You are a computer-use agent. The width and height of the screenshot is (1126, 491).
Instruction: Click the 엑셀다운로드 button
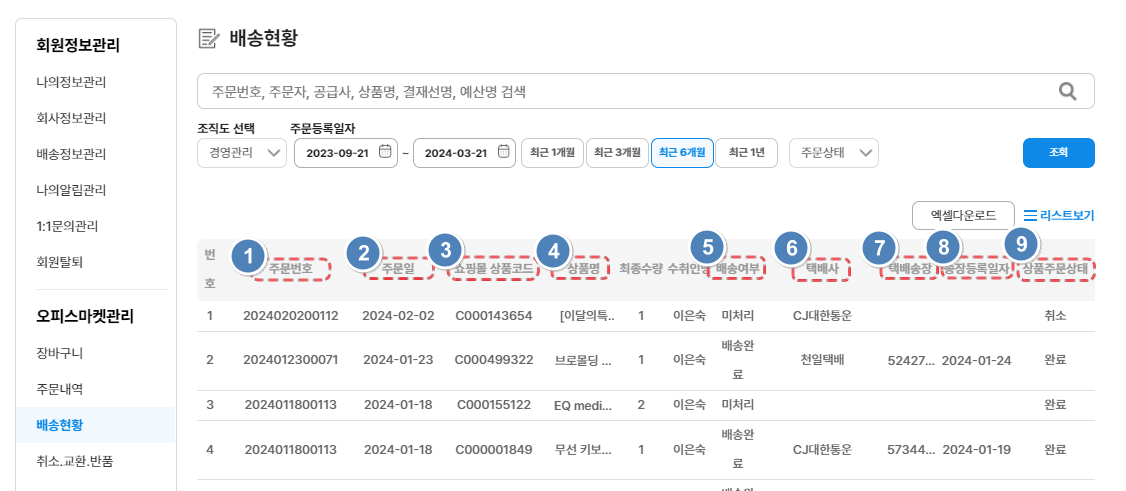963,215
